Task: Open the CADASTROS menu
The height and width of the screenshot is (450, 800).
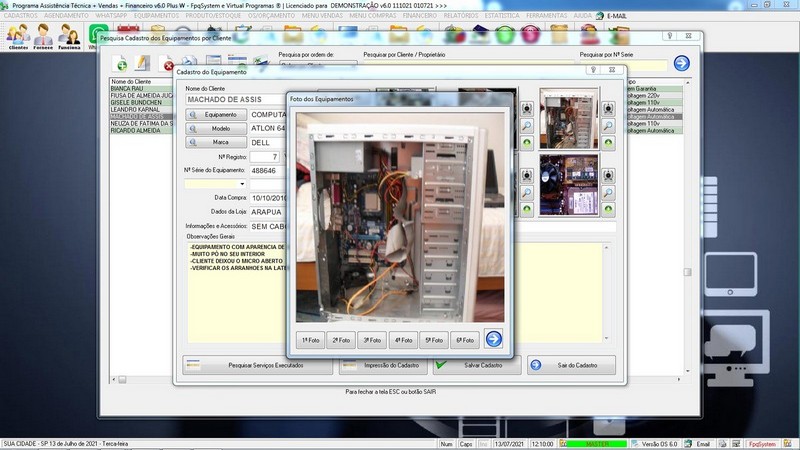Action: 20,16
